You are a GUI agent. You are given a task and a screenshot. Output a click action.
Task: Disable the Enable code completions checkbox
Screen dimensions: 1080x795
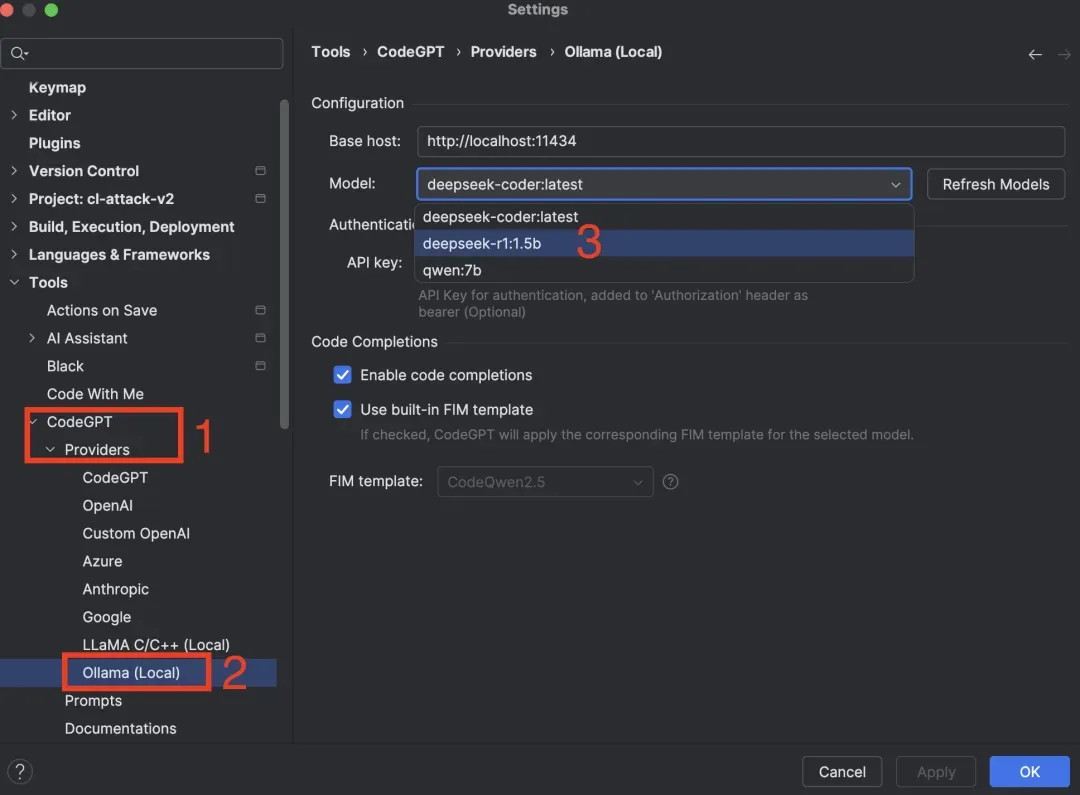342,375
